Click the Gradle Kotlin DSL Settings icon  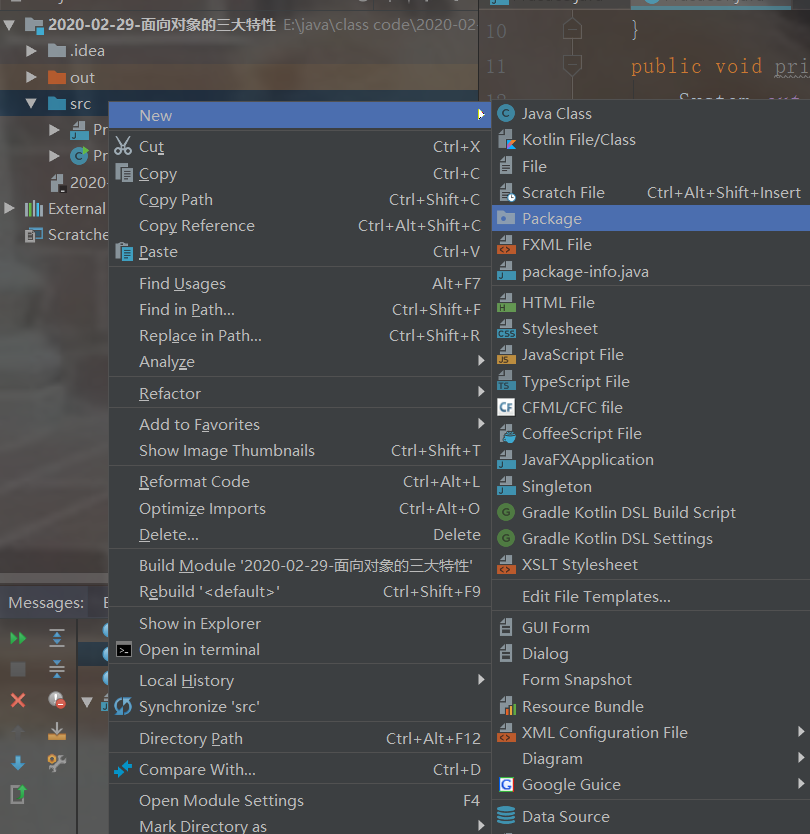pyautogui.click(x=506, y=538)
